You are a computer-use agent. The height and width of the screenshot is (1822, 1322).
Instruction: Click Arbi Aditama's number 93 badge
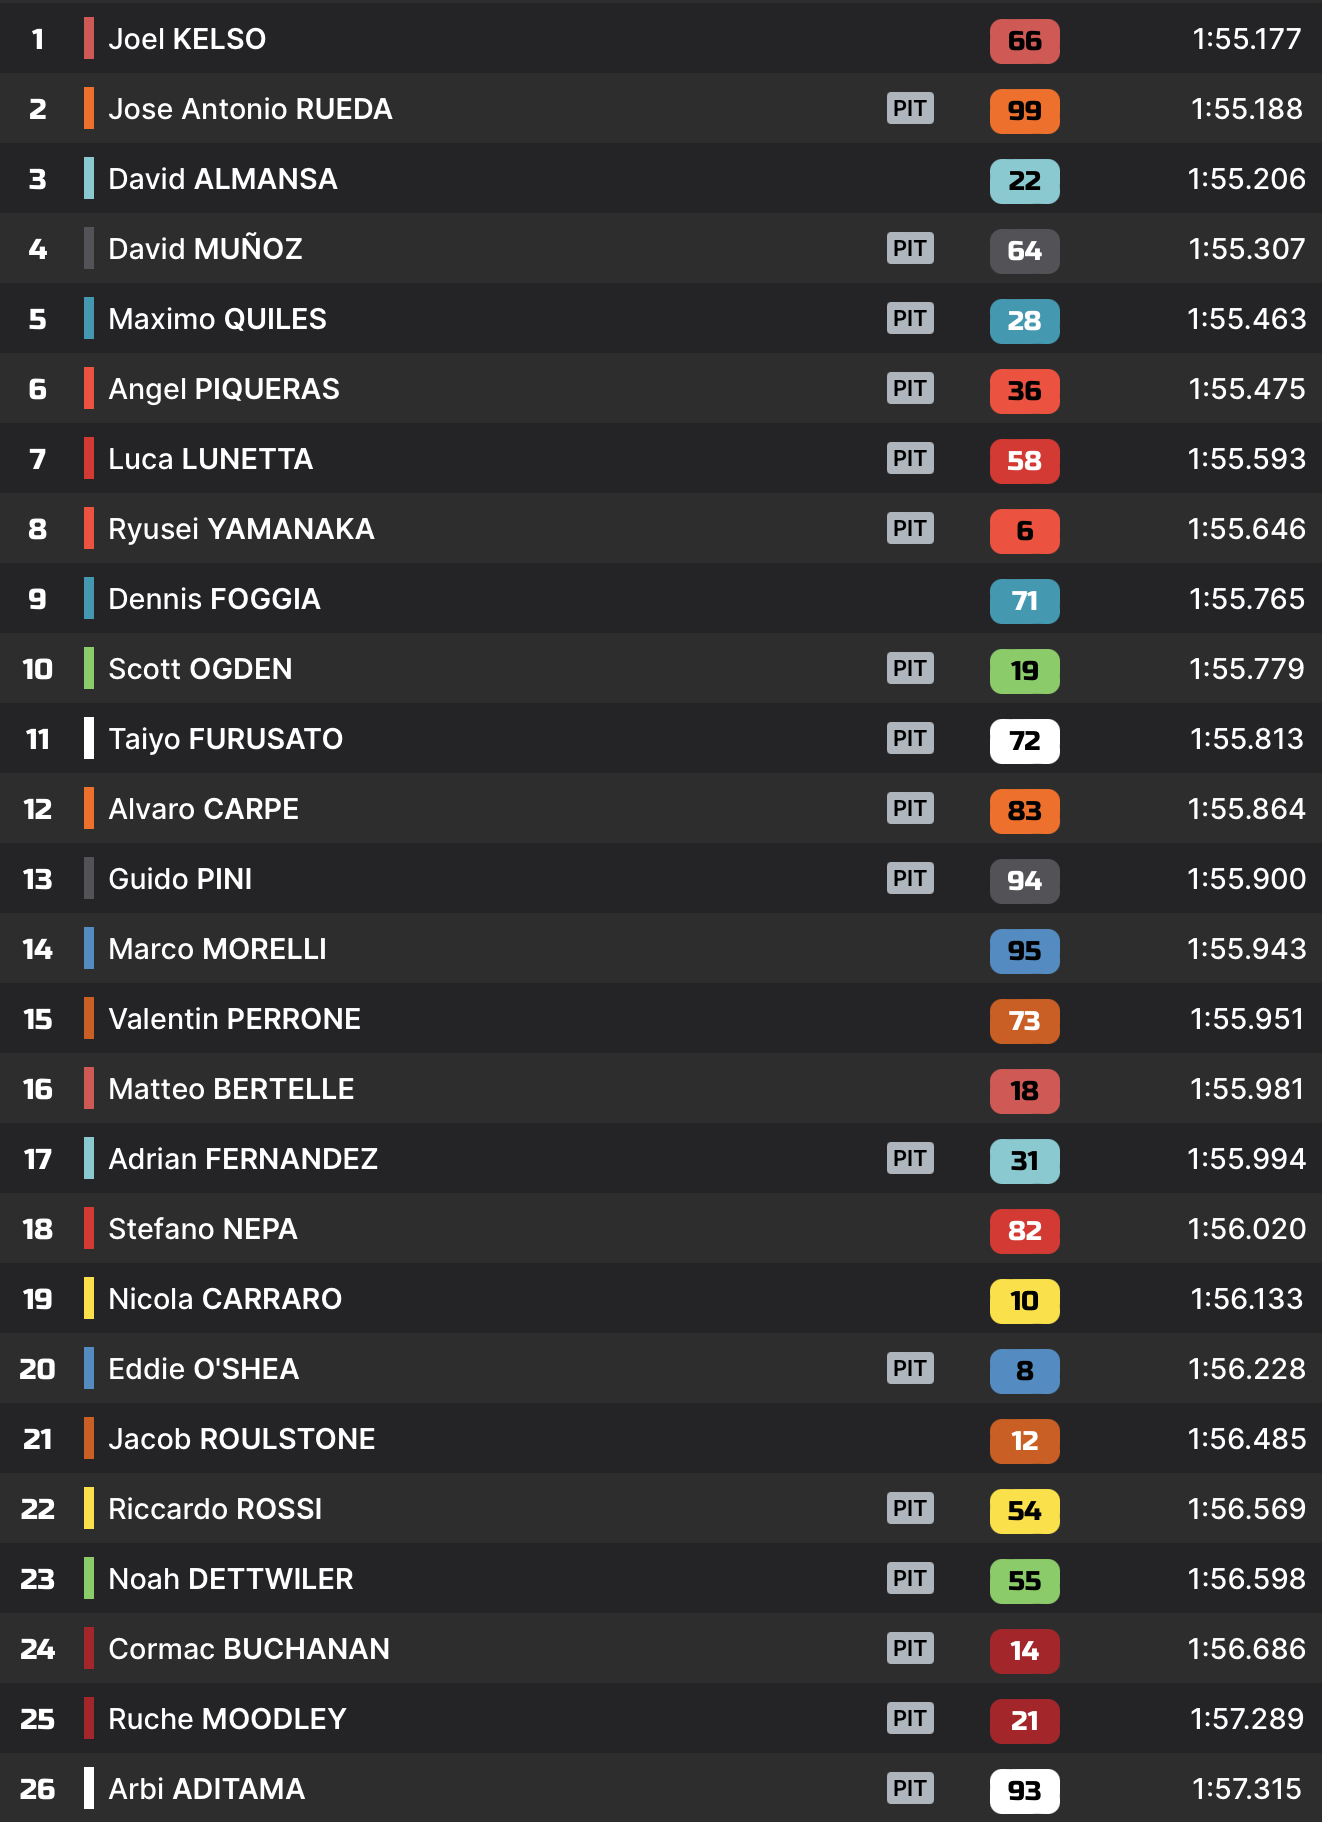(1024, 1791)
